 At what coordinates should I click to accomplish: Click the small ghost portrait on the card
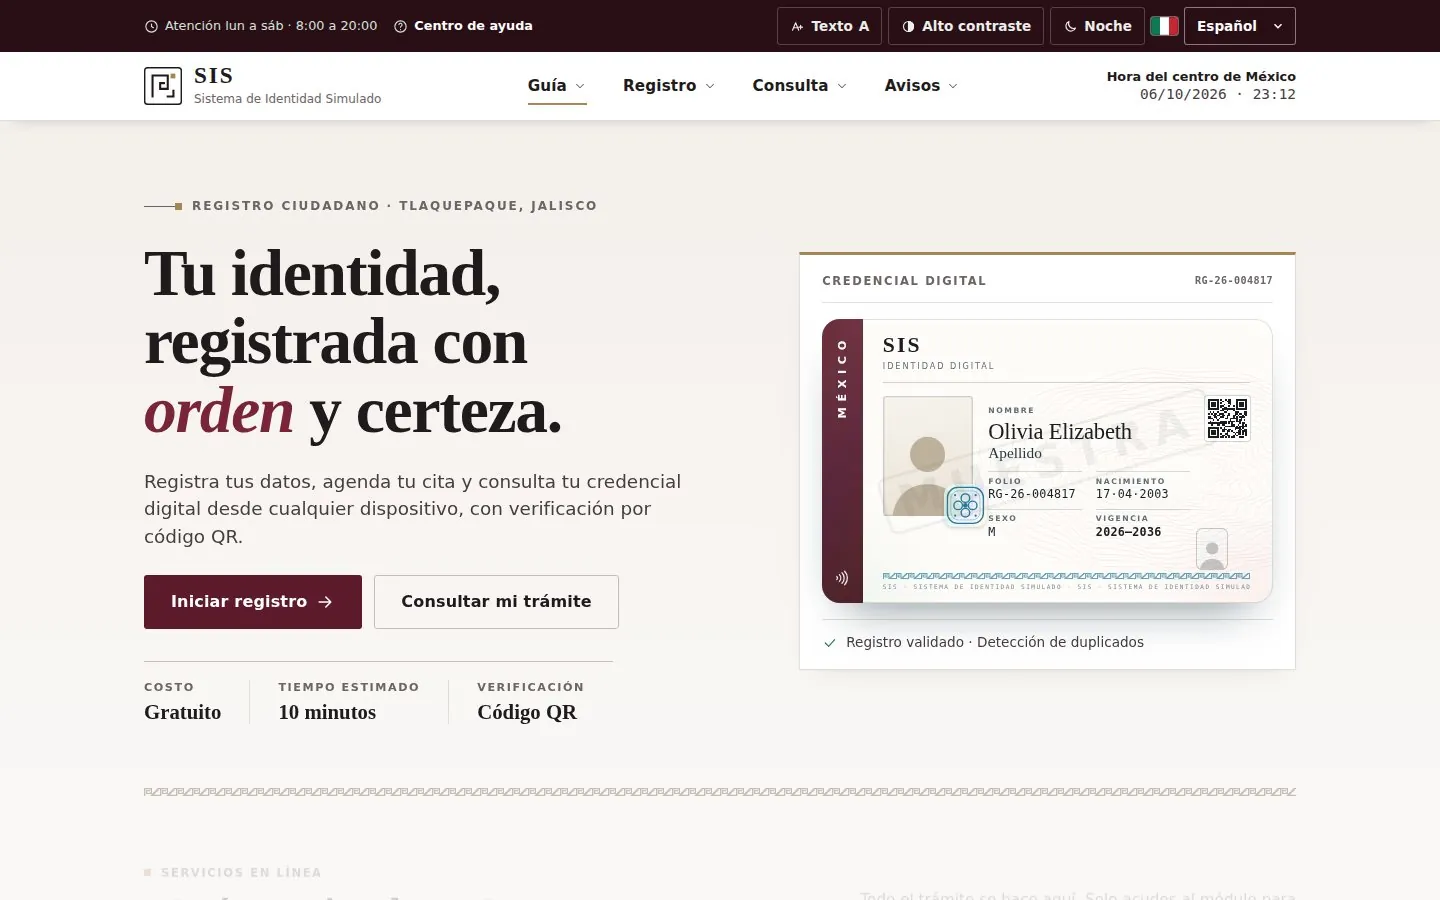point(1212,549)
